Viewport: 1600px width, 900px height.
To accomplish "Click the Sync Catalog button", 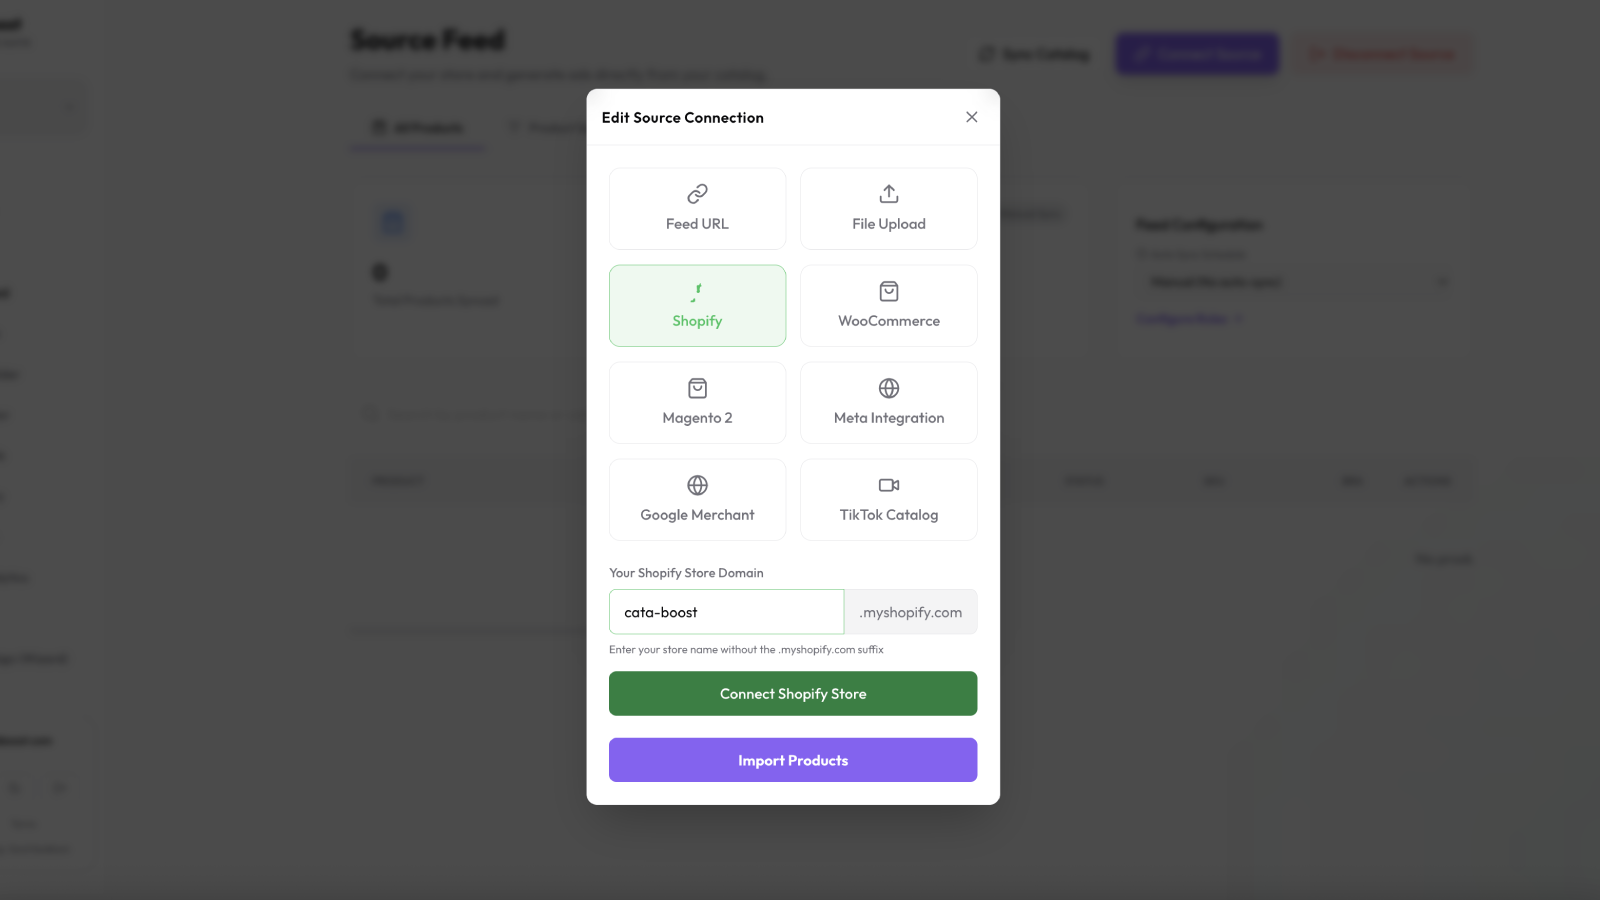I will (1035, 54).
